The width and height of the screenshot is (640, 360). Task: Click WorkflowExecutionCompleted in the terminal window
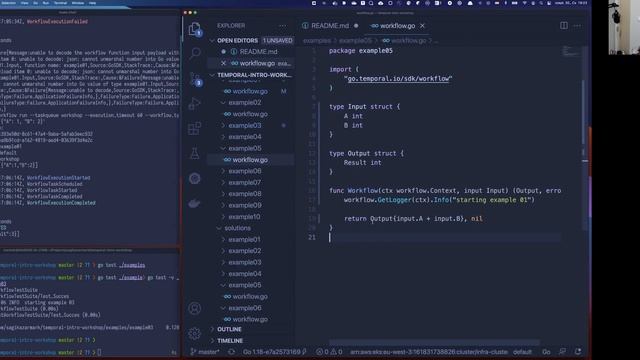coord(61,203)
